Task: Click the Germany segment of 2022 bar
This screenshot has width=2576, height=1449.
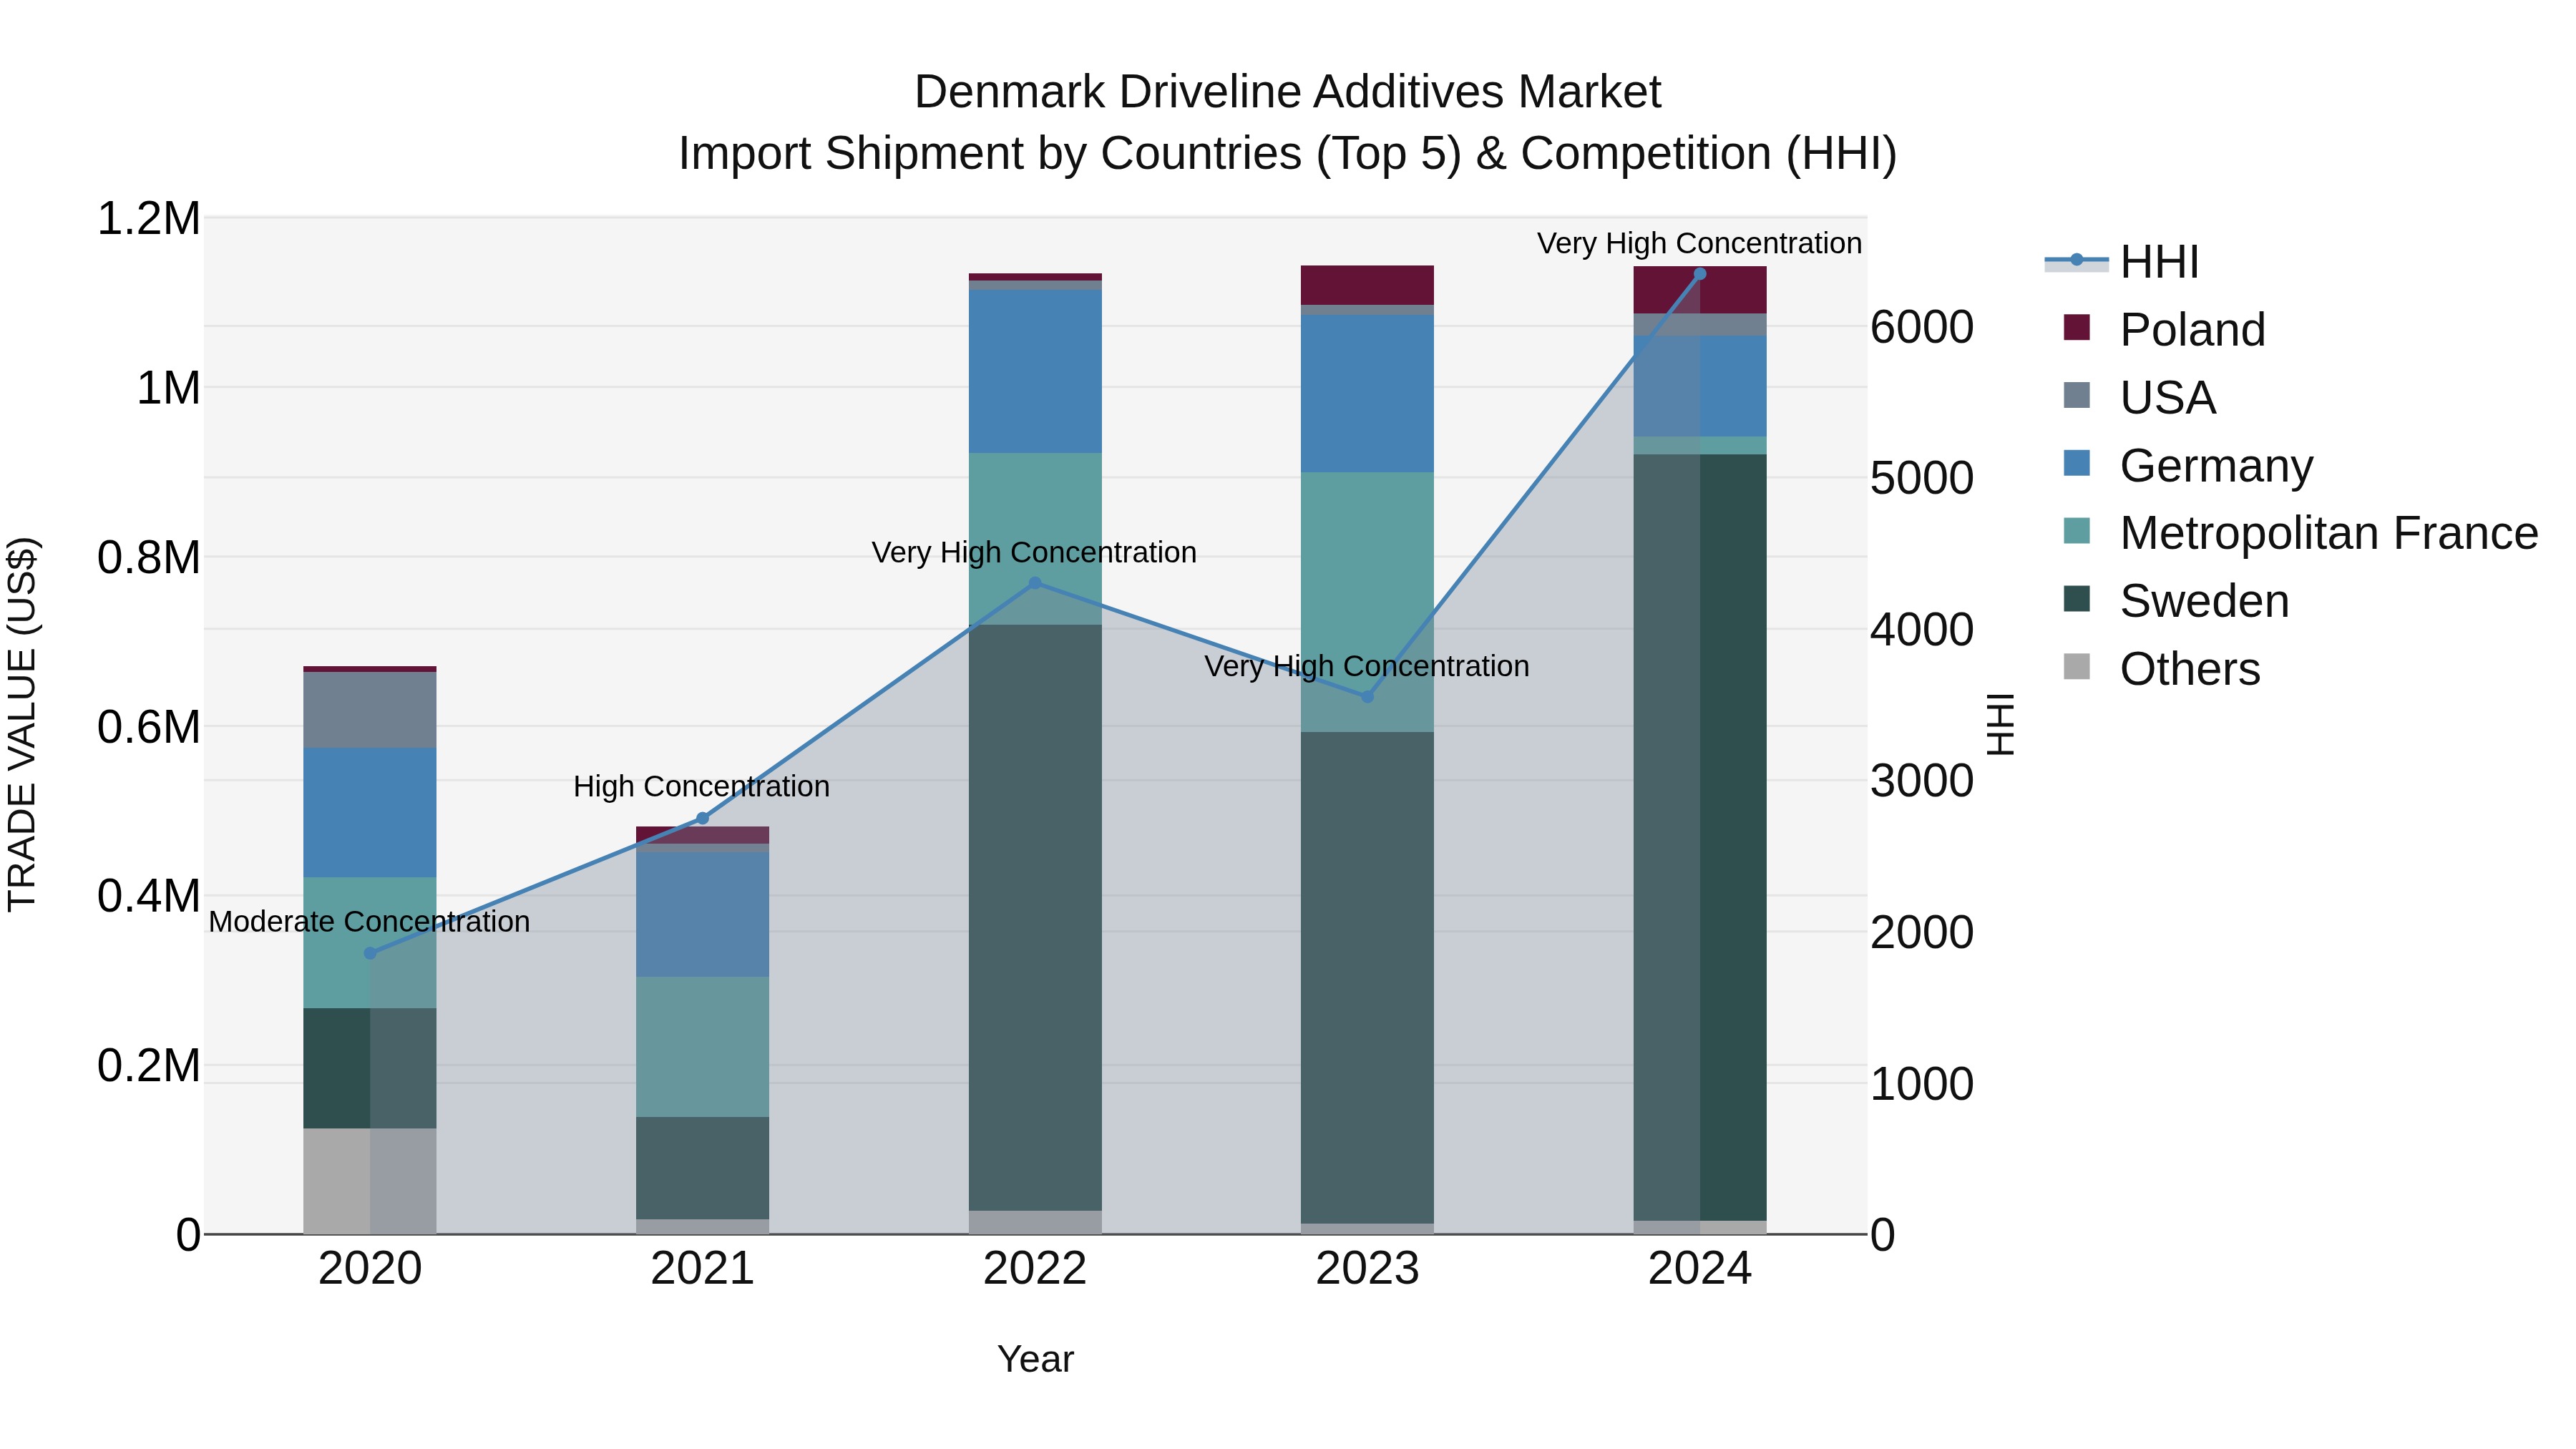Action: 1035,372
